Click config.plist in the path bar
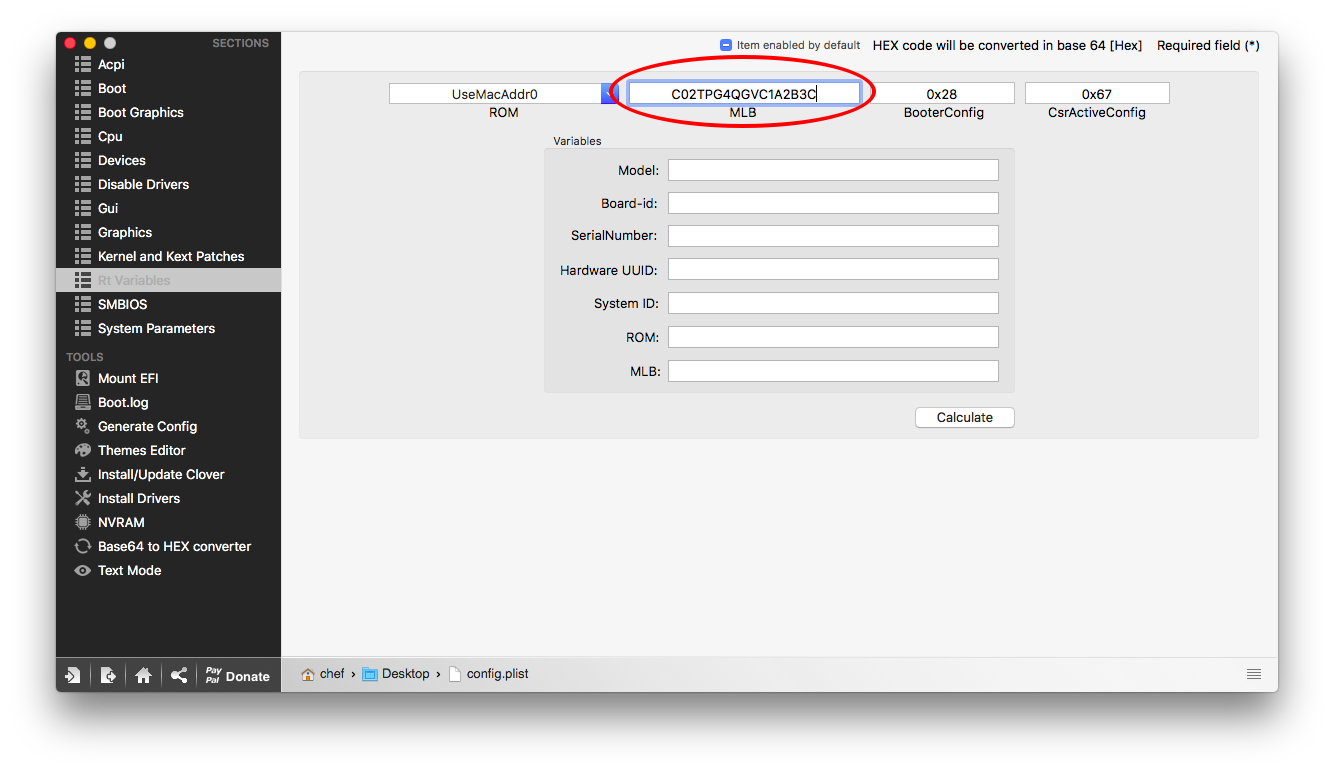Viewport: 1334px width, 772px height. coord(488,674)
